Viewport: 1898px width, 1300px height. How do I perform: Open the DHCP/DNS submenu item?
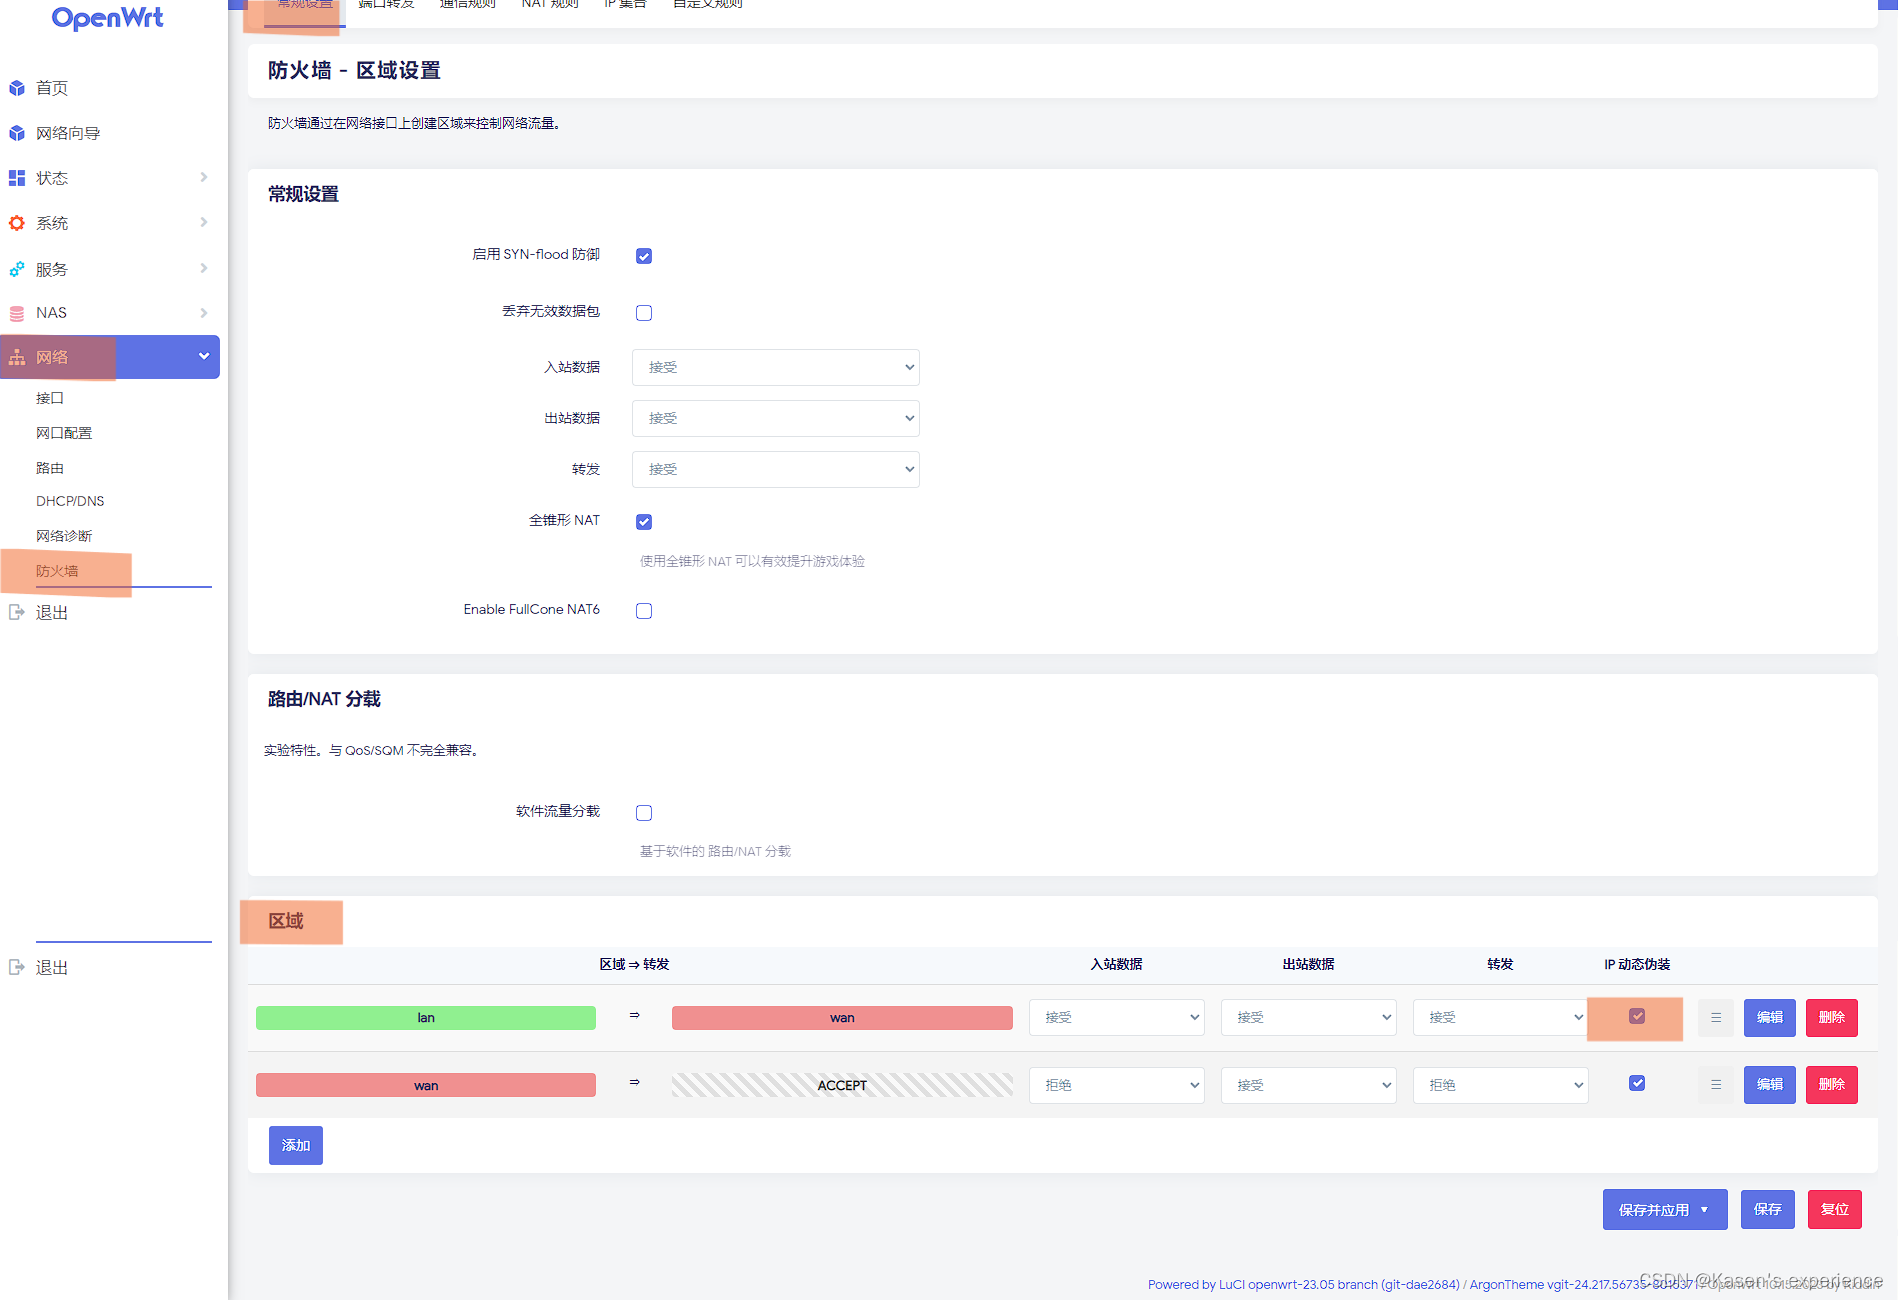tap(70, 501)
